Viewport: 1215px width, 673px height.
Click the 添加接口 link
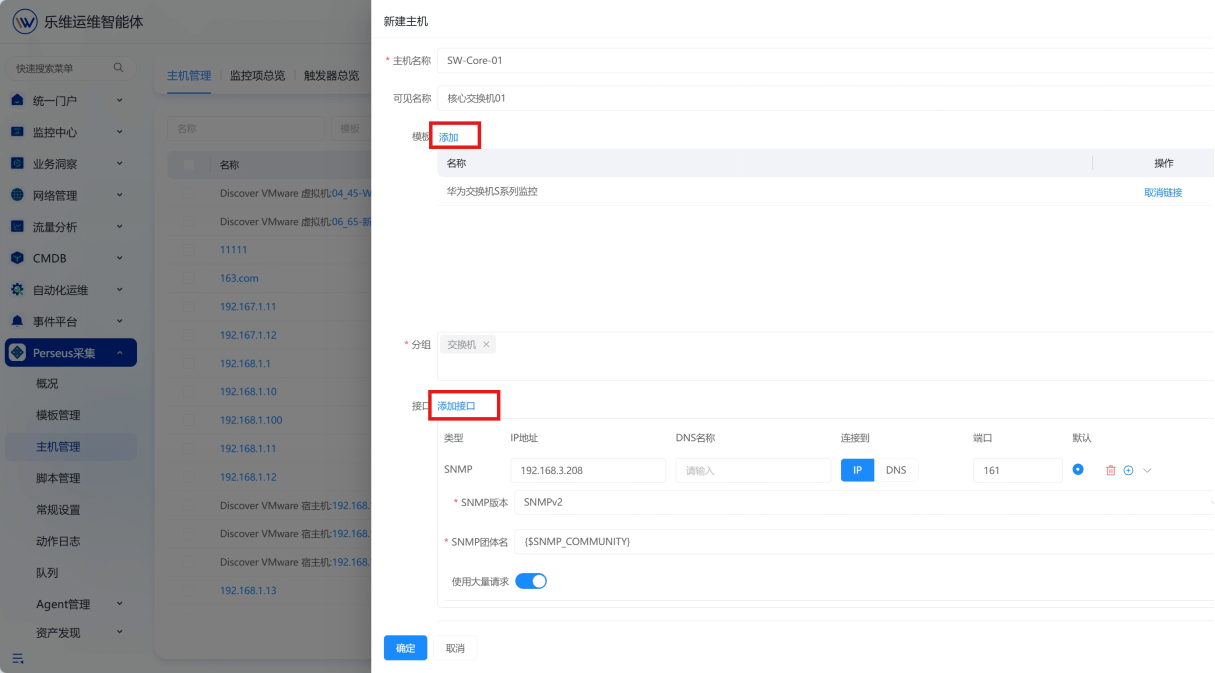coord(456,406)
